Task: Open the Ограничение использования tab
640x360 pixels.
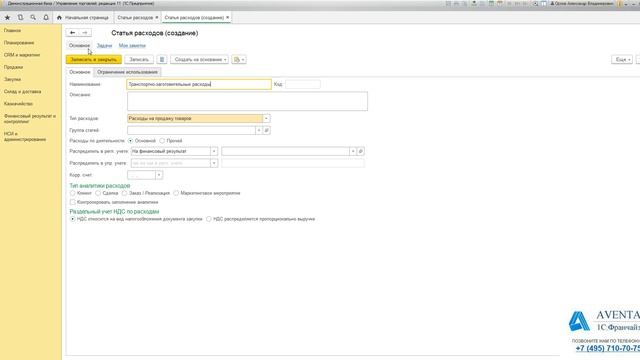Action: pos(127,72)
